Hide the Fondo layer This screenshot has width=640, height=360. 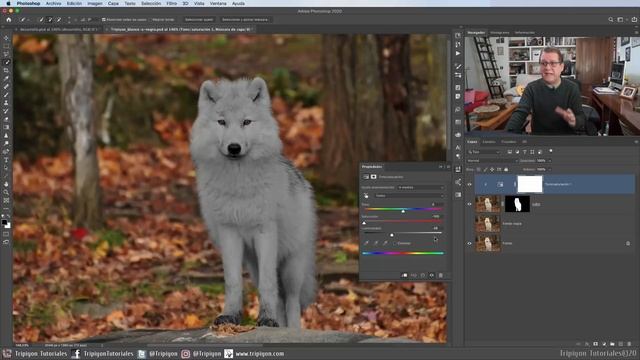click(469, 243)
